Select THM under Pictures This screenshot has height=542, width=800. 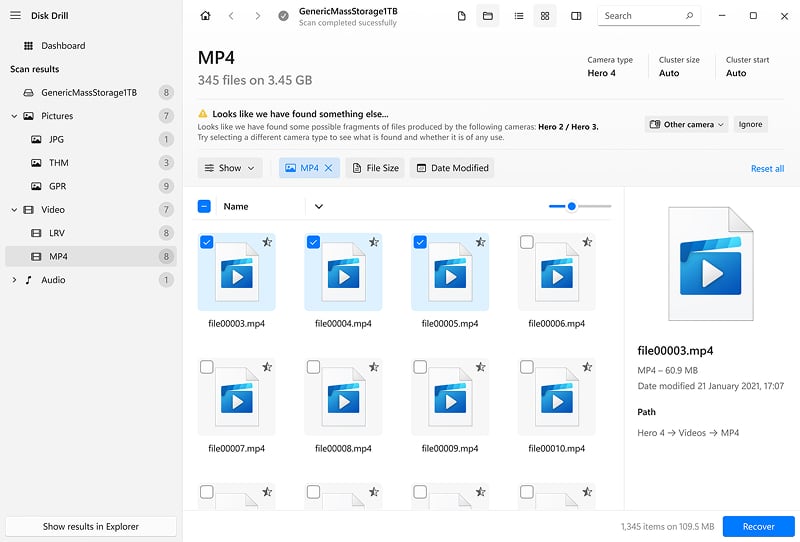91,163
